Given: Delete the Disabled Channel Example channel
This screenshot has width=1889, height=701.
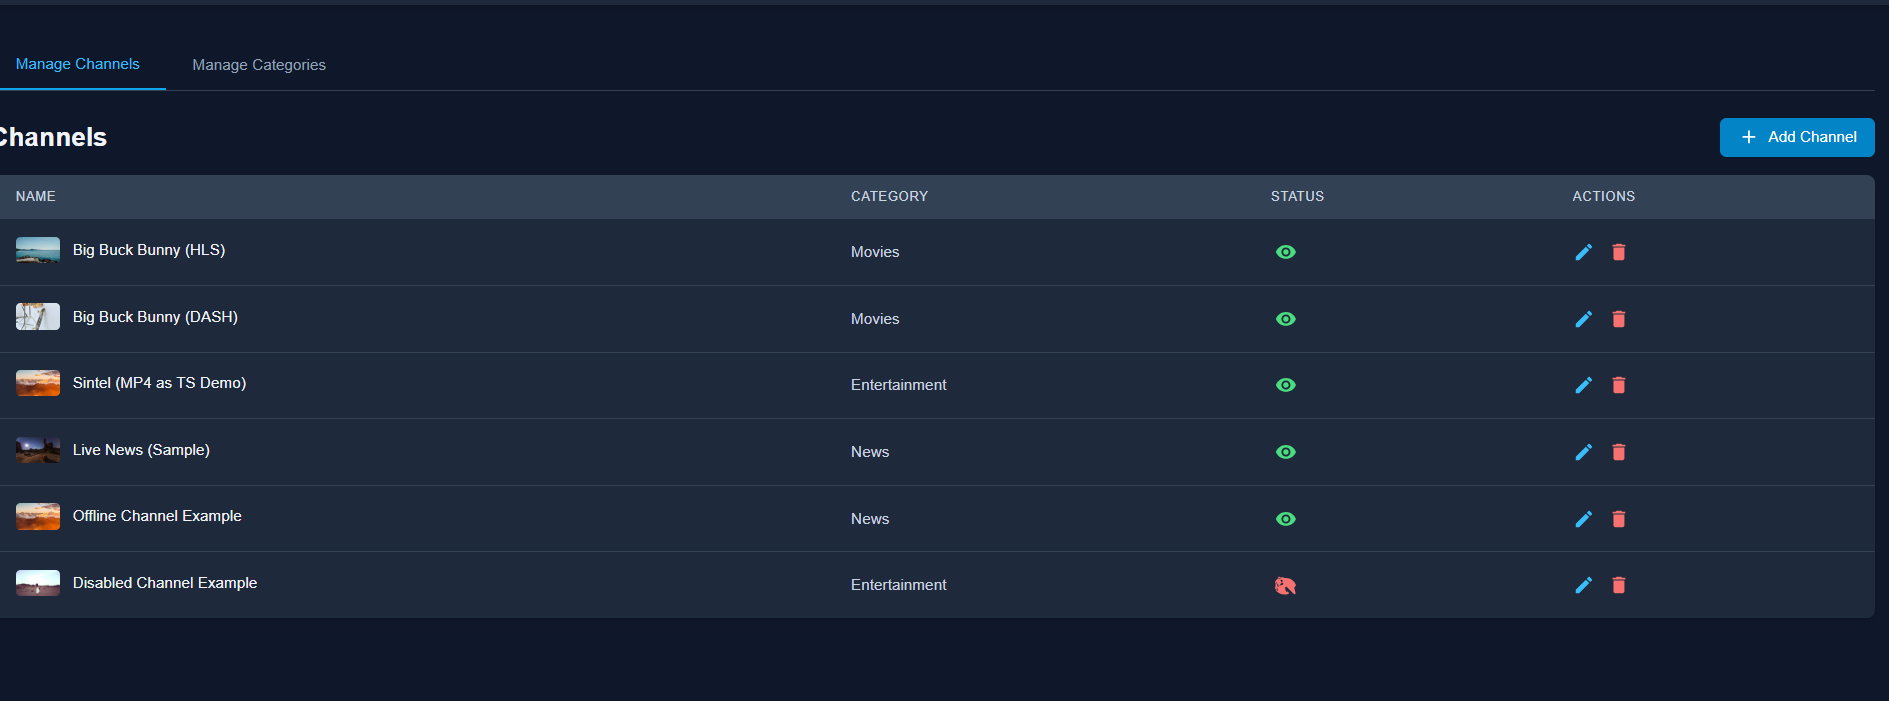Looking at the screenshot, I should point(1618,585).
